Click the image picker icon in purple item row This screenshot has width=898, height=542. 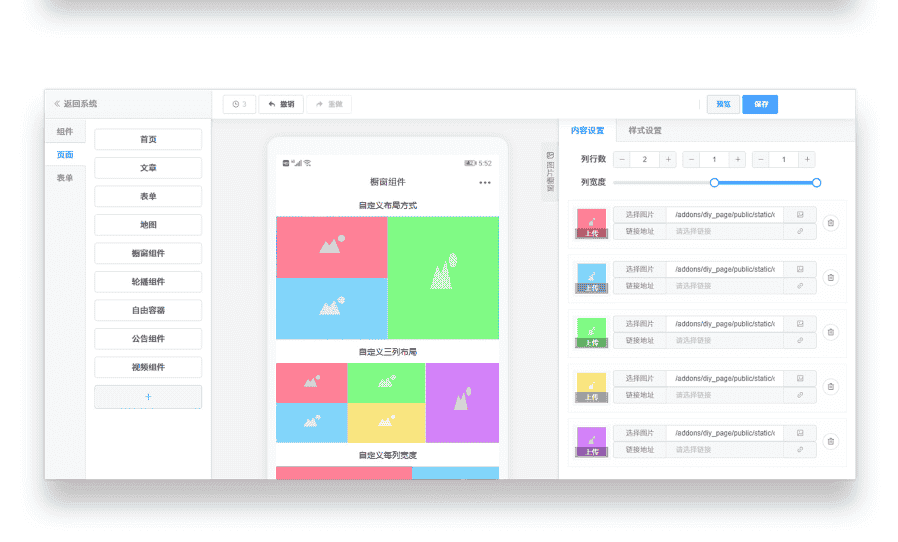800,433
